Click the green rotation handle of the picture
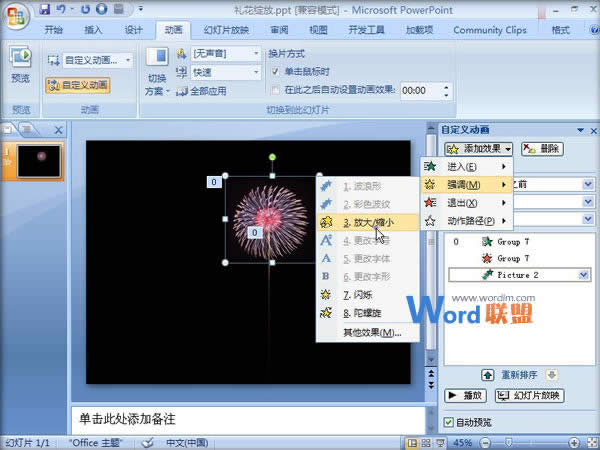 tap(272, 157)
